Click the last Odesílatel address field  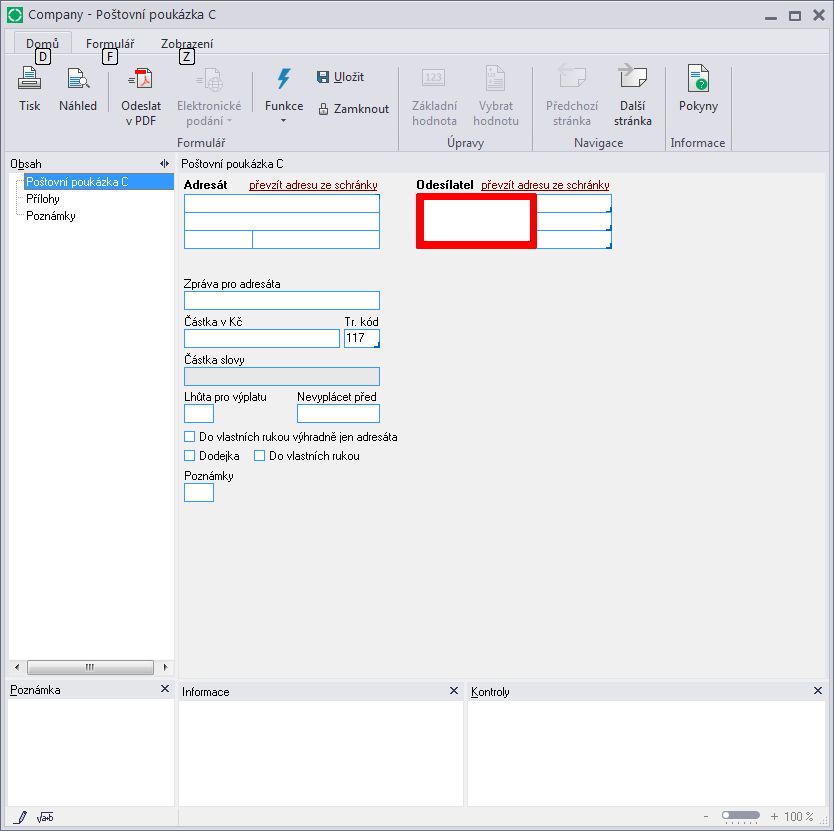pos(574,239)
